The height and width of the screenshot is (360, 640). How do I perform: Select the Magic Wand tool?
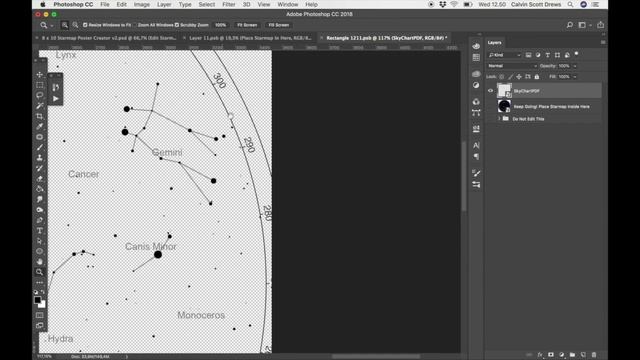point(40,106)
